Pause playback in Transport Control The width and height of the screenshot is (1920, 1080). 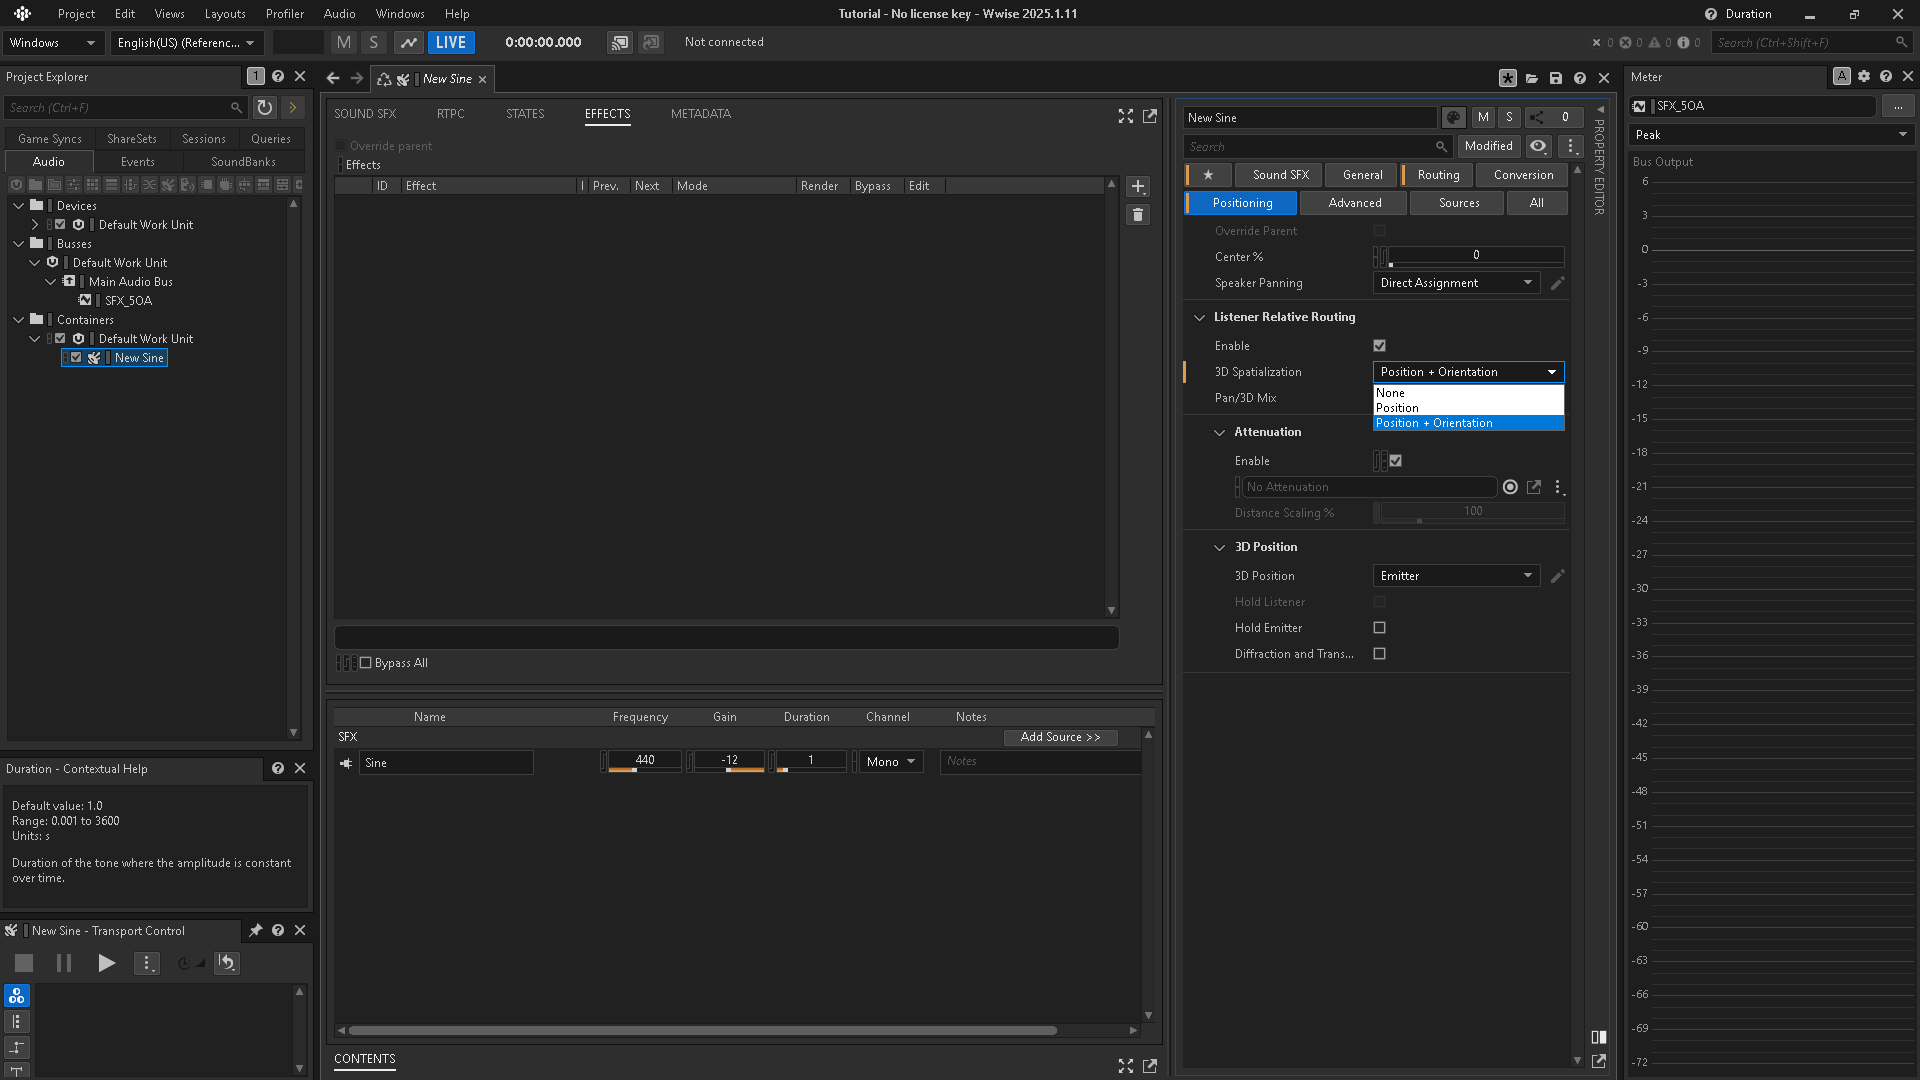64,963
